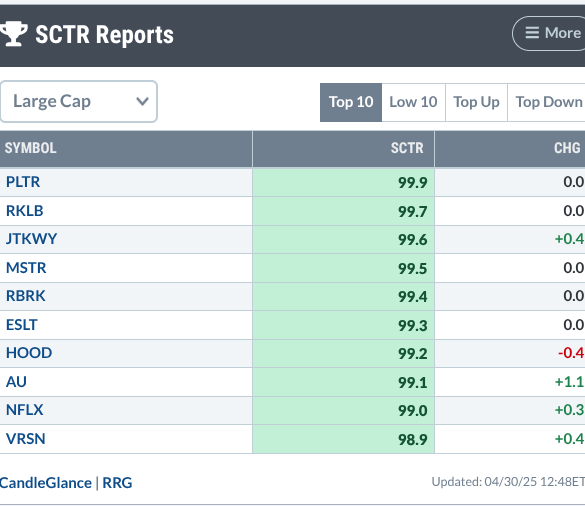Open the VRSN symbol link
585x506 pixels.
coord(26,439)
